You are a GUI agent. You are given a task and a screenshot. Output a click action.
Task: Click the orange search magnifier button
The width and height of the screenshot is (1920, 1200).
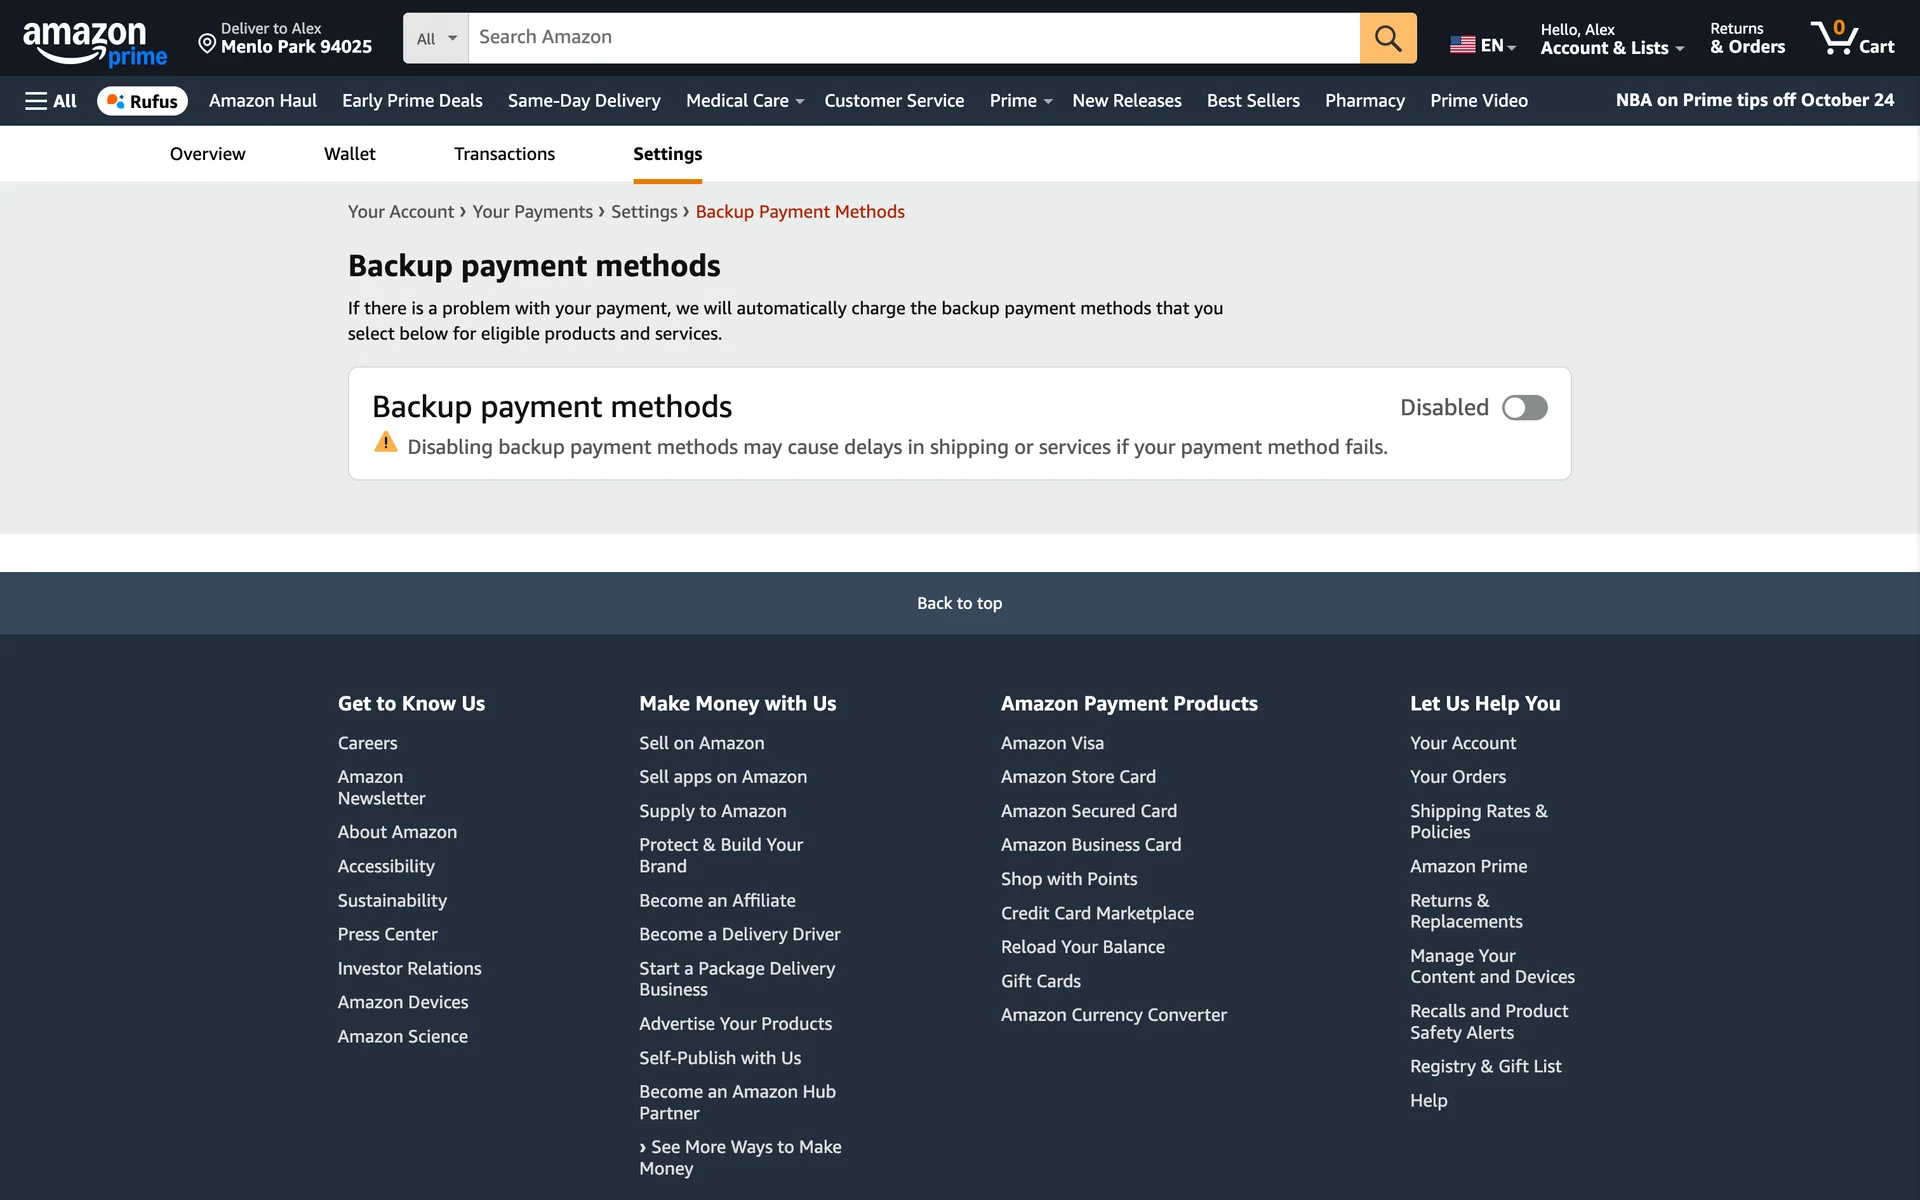[x=1387, y=38]
